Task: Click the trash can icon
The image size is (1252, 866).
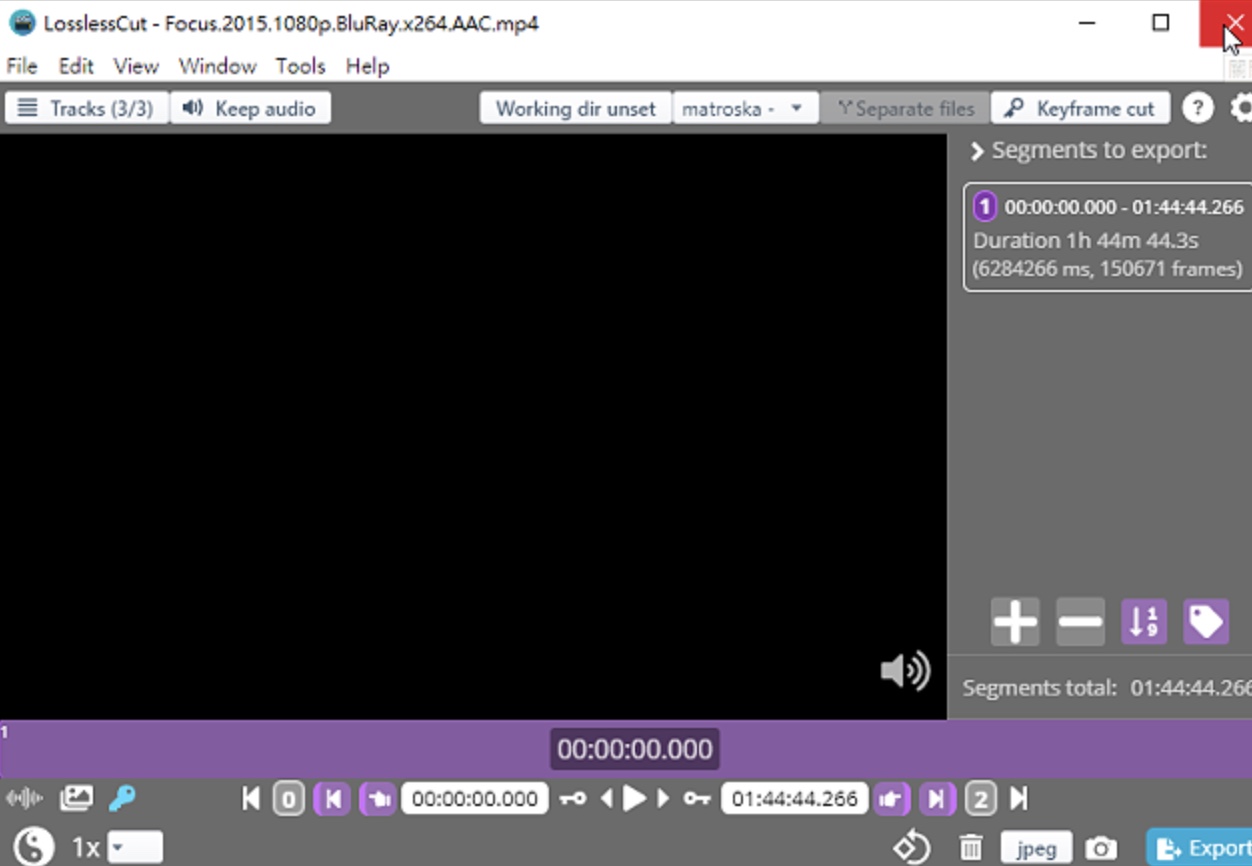Action: [971, 849]
